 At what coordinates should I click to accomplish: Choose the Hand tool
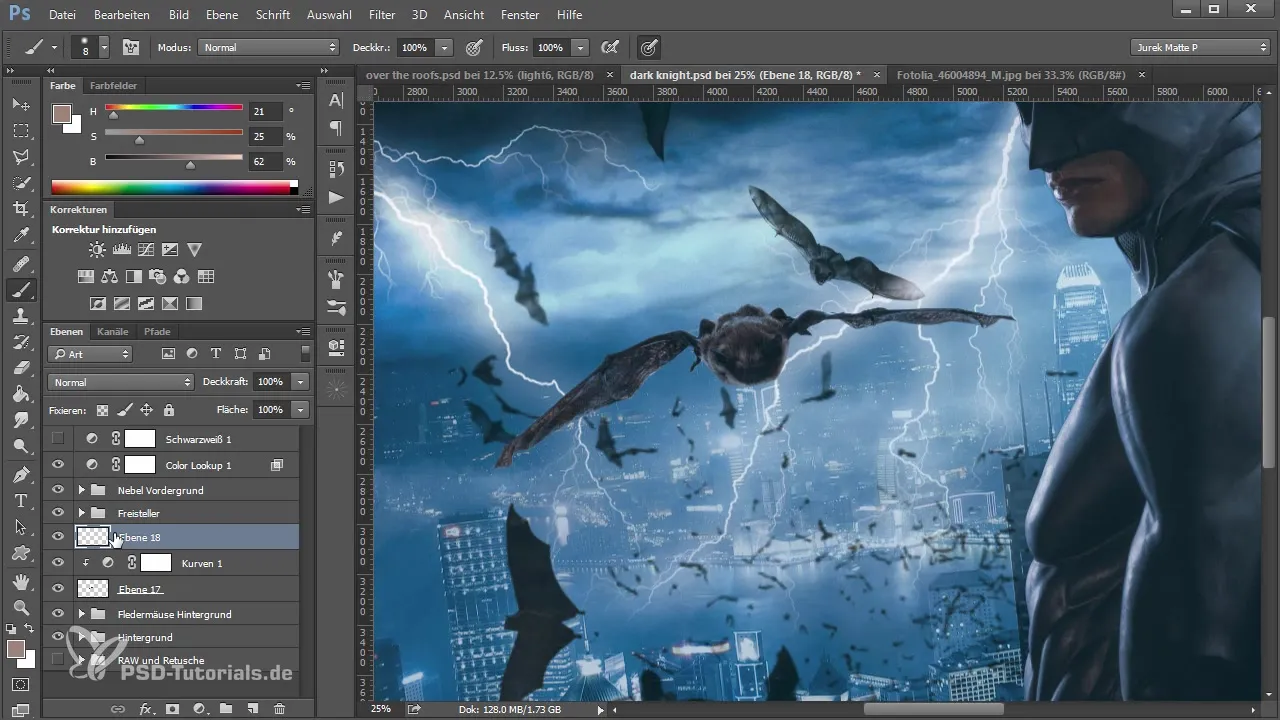click(21, 581)
